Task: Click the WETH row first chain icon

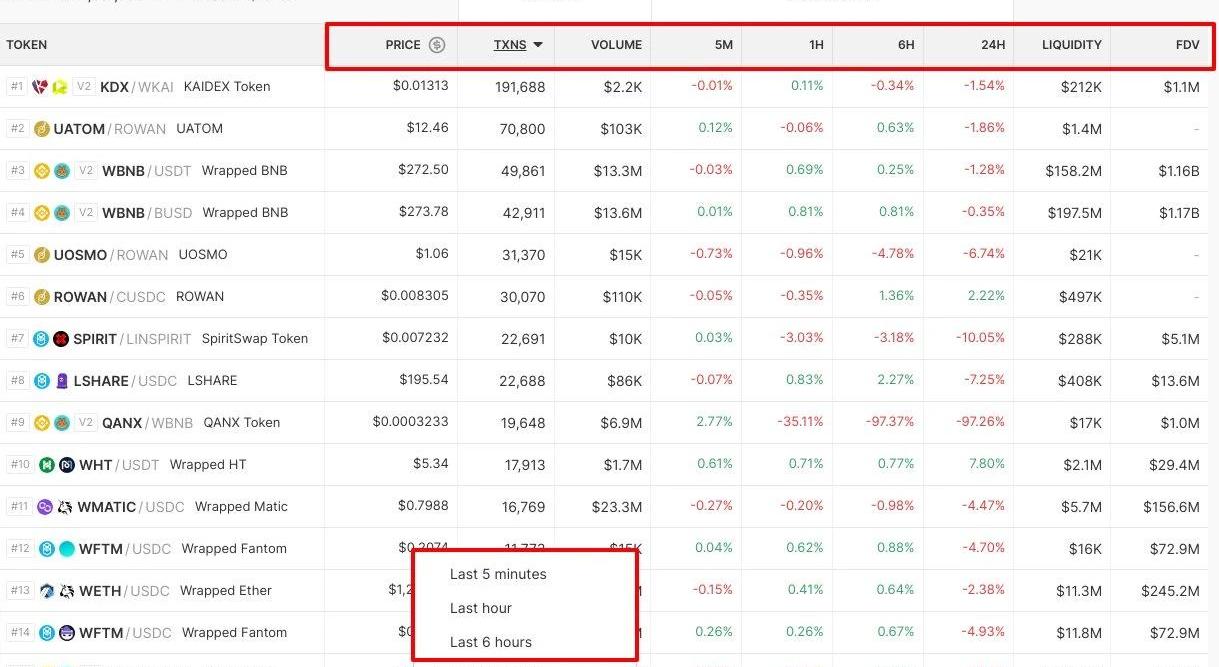Action: (x=46, y=591)
